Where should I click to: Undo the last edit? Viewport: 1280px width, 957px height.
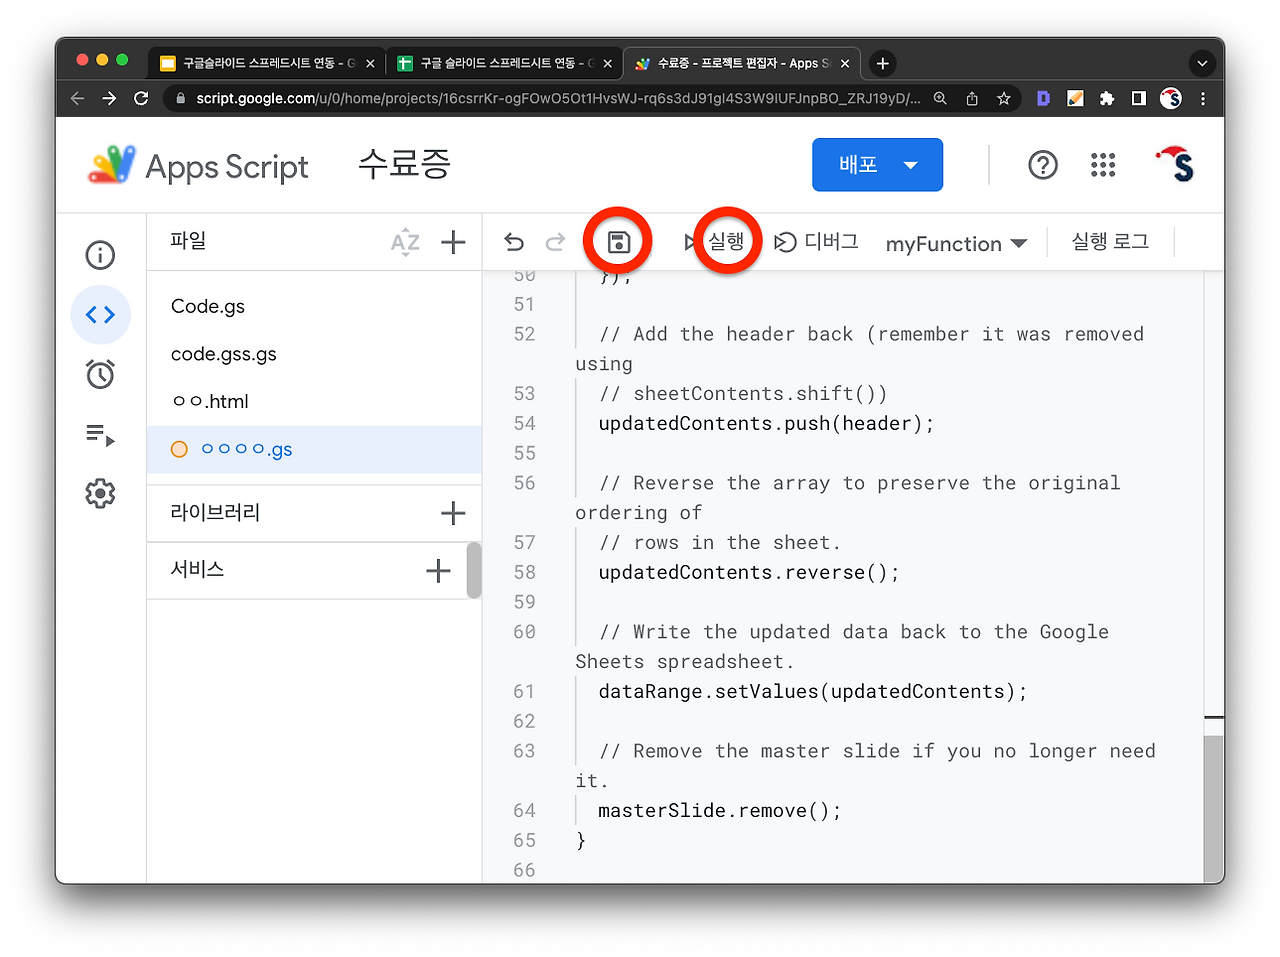click(514, 242)
